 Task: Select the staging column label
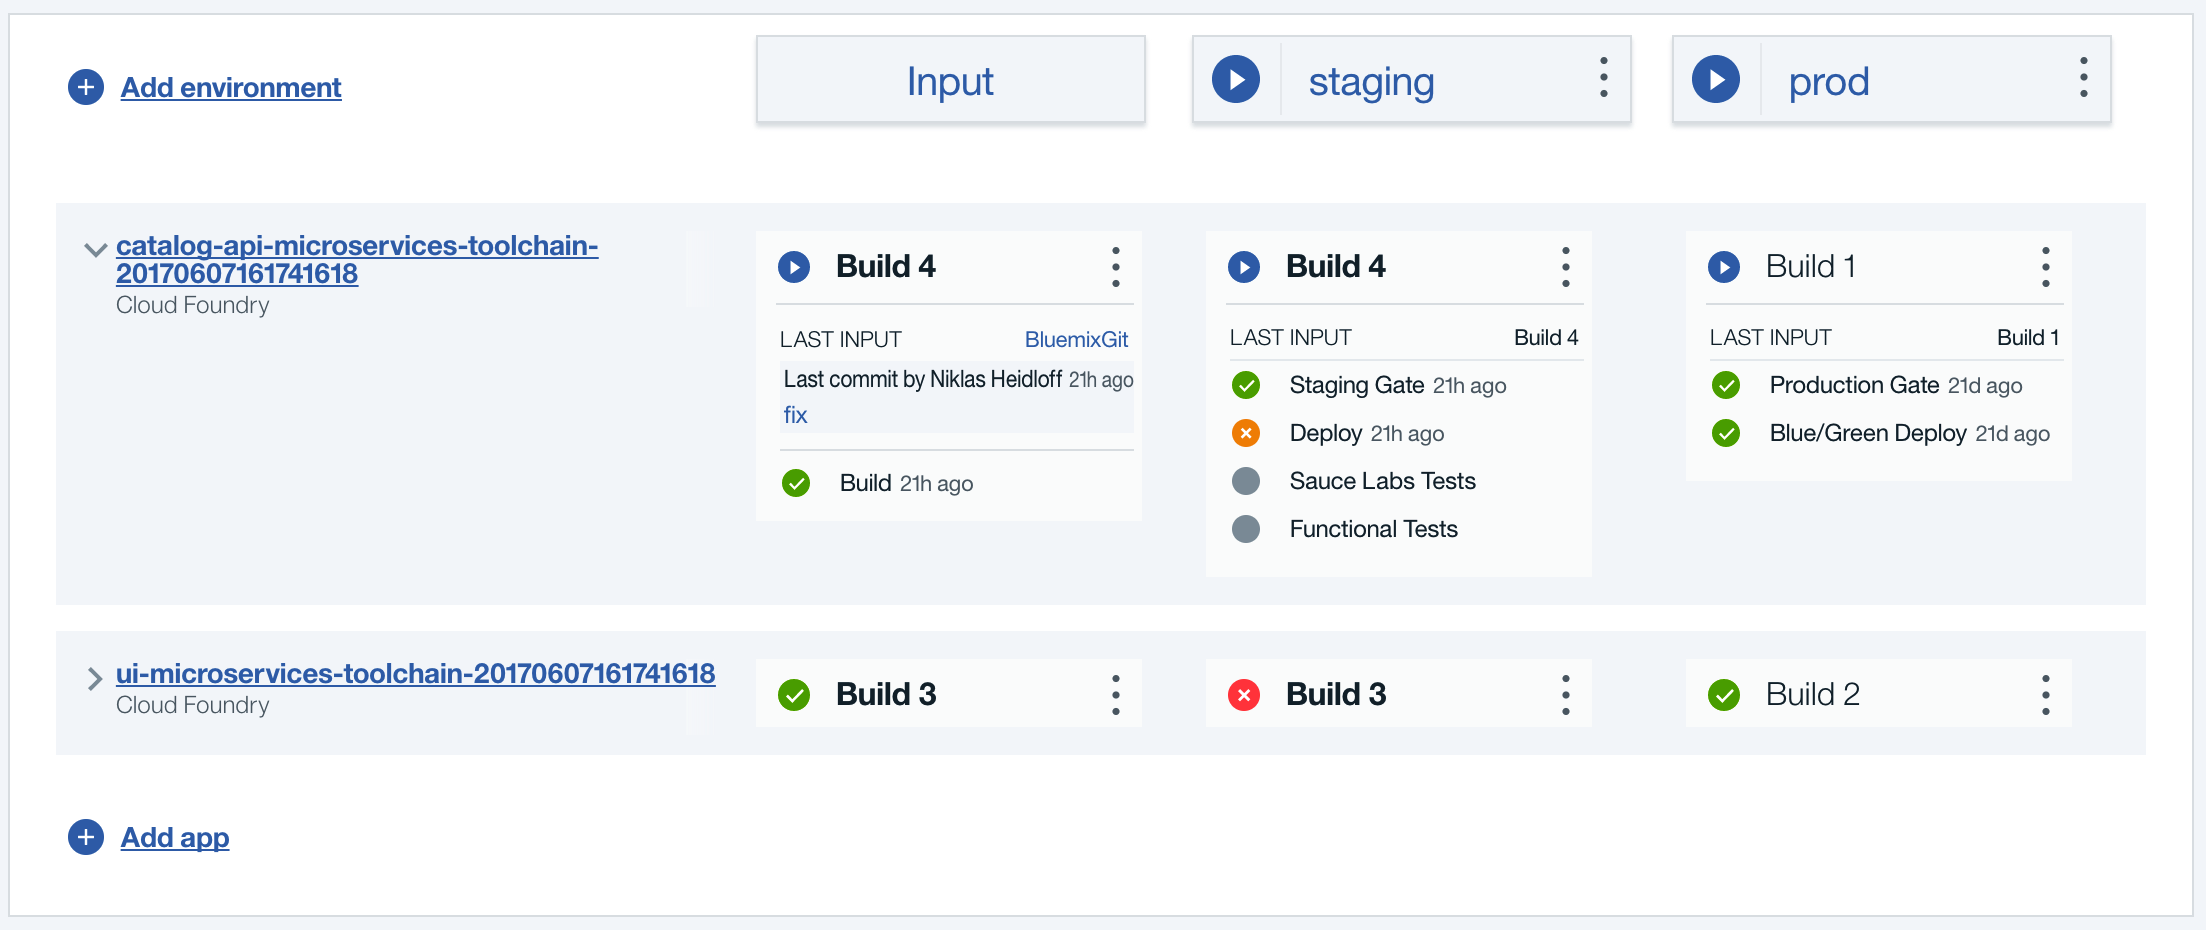click(1371, 82)
